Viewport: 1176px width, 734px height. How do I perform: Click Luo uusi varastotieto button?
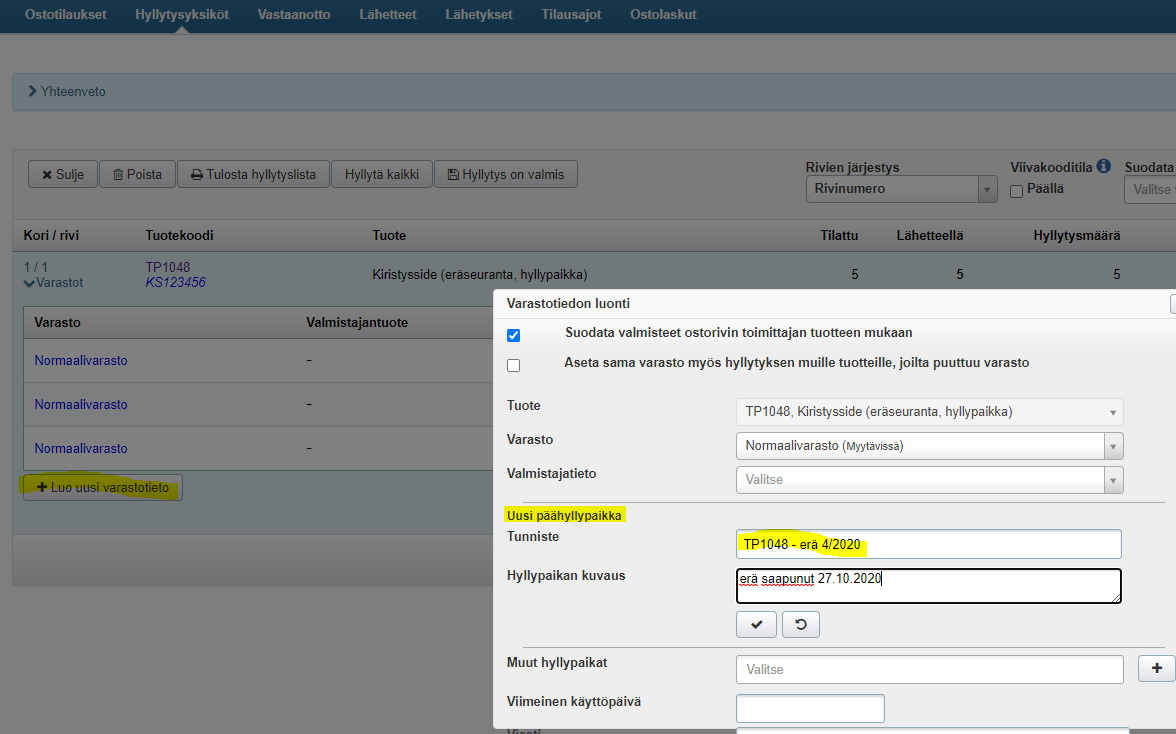pyautogui.click(x=103, y=488)
